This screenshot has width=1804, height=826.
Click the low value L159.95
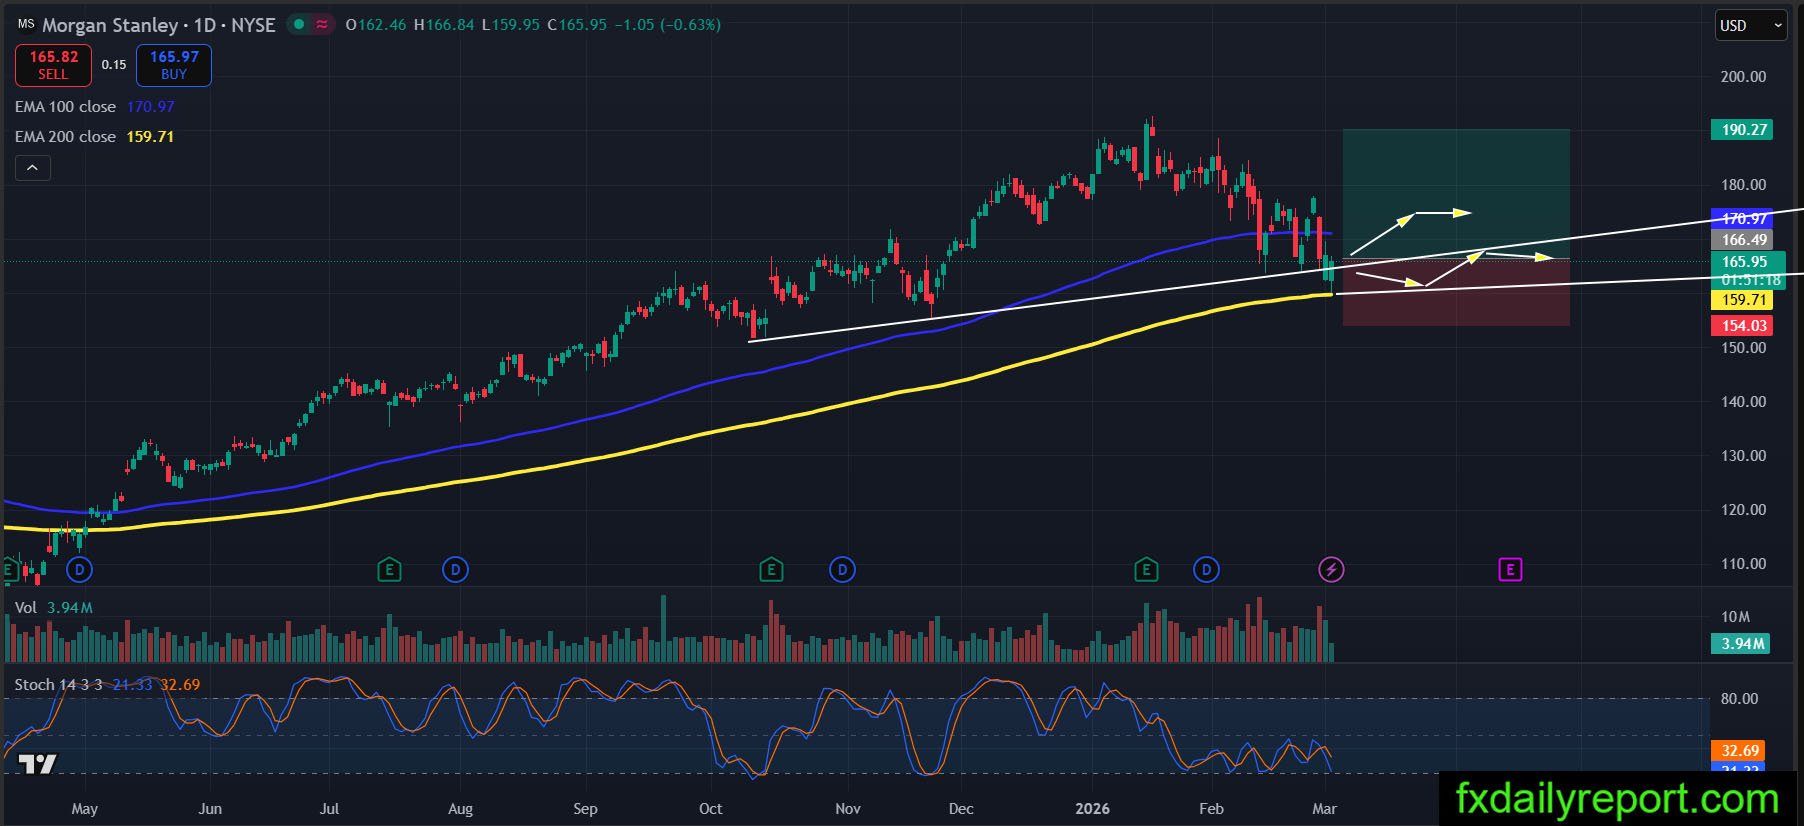(511, 24)
